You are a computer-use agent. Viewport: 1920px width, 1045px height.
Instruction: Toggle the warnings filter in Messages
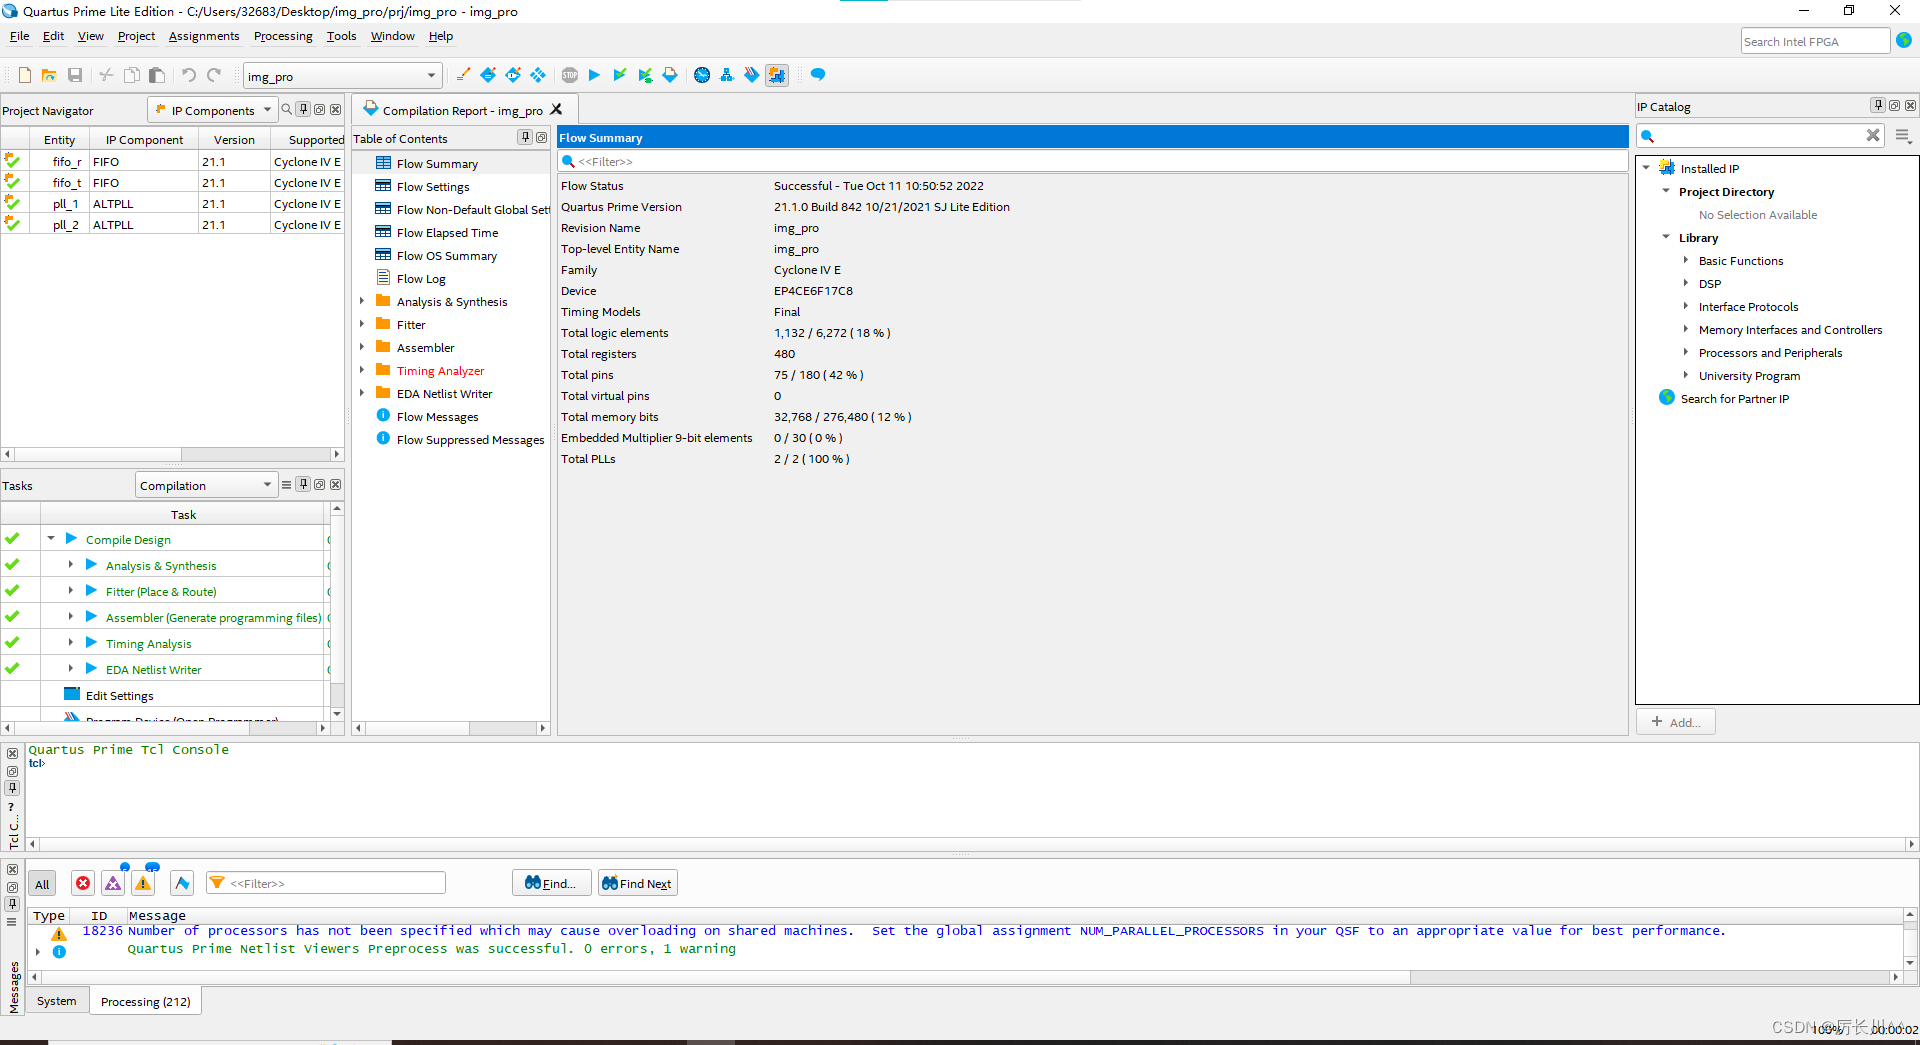click(x=144, y=883)
